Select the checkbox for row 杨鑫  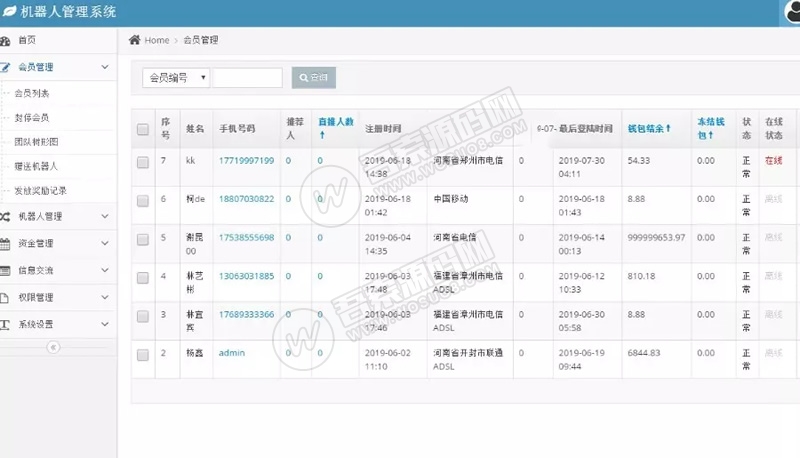[x=143, y=355]
